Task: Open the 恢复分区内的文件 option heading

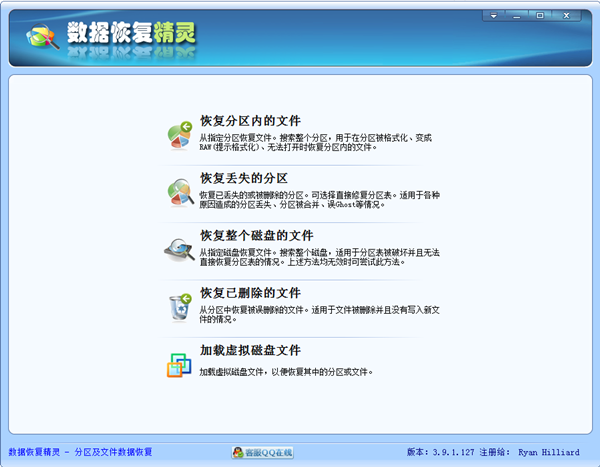Action: (x=250, y=120)
